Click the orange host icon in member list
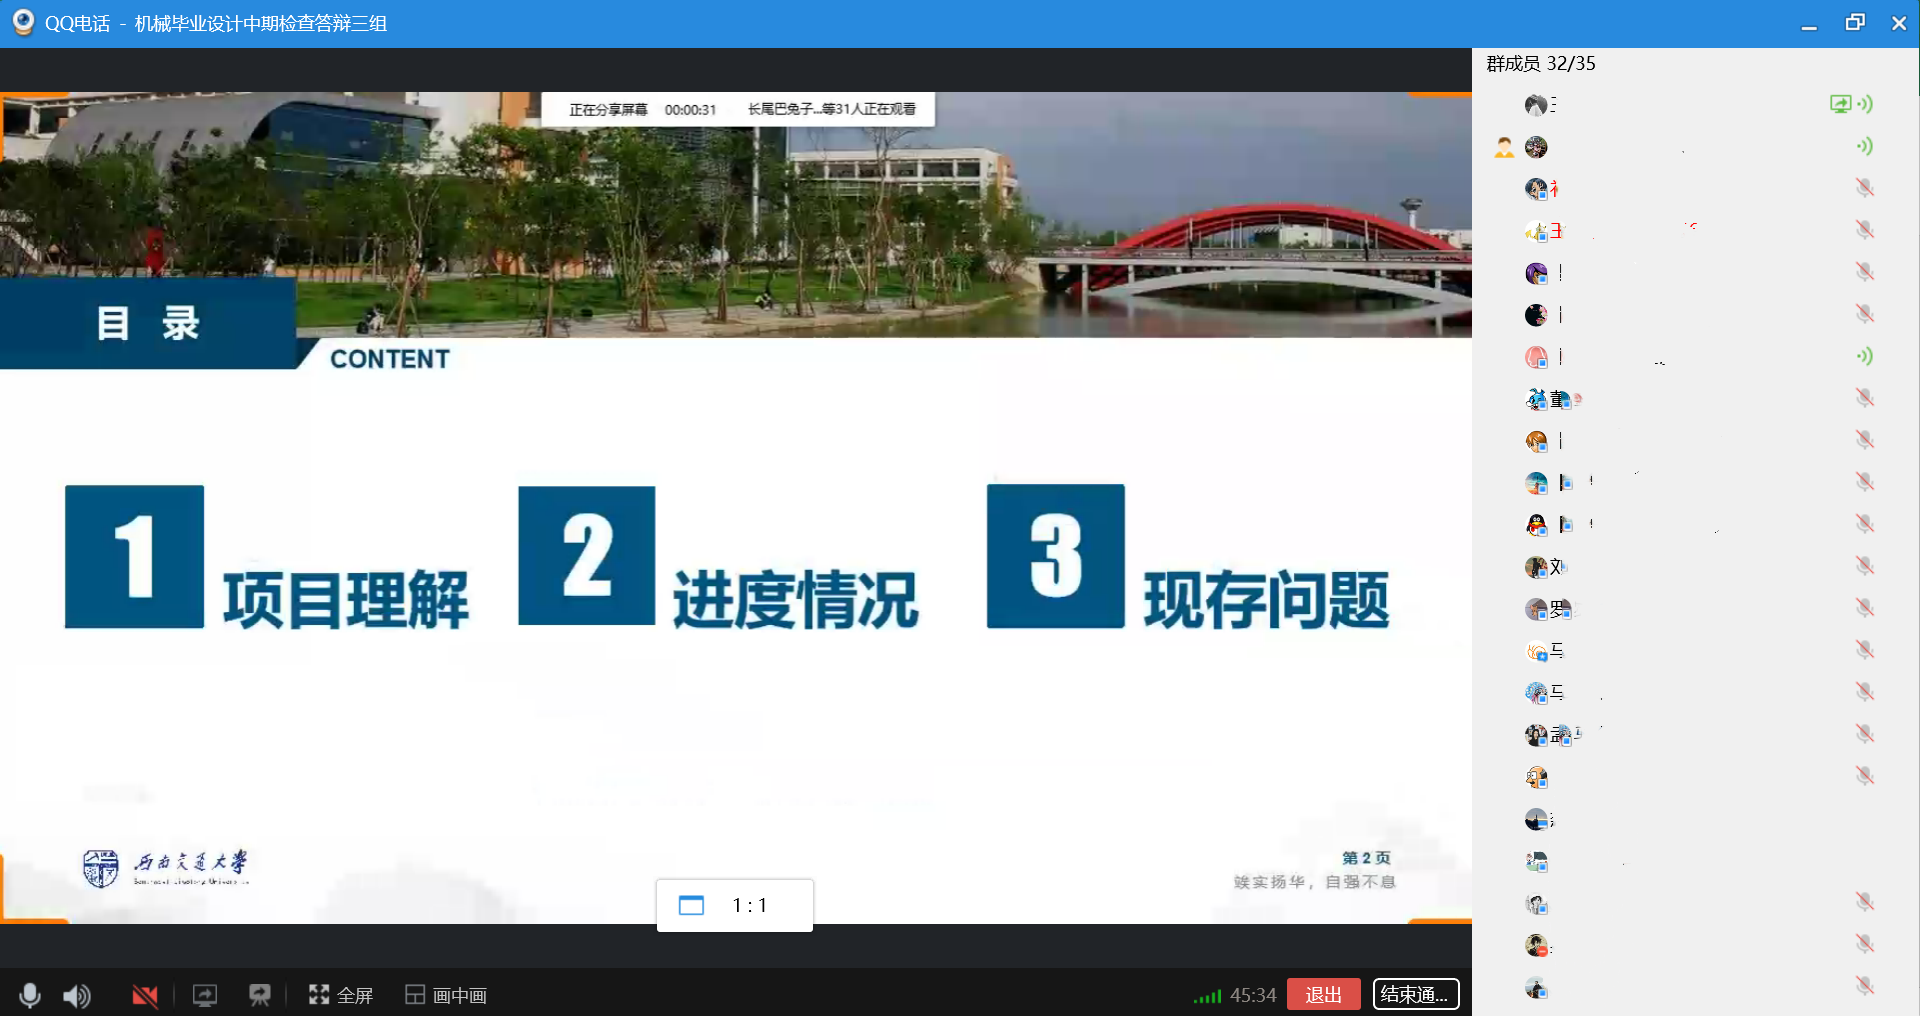1920x1016 pixels. pyautogui.click(x=1504, y=148)
